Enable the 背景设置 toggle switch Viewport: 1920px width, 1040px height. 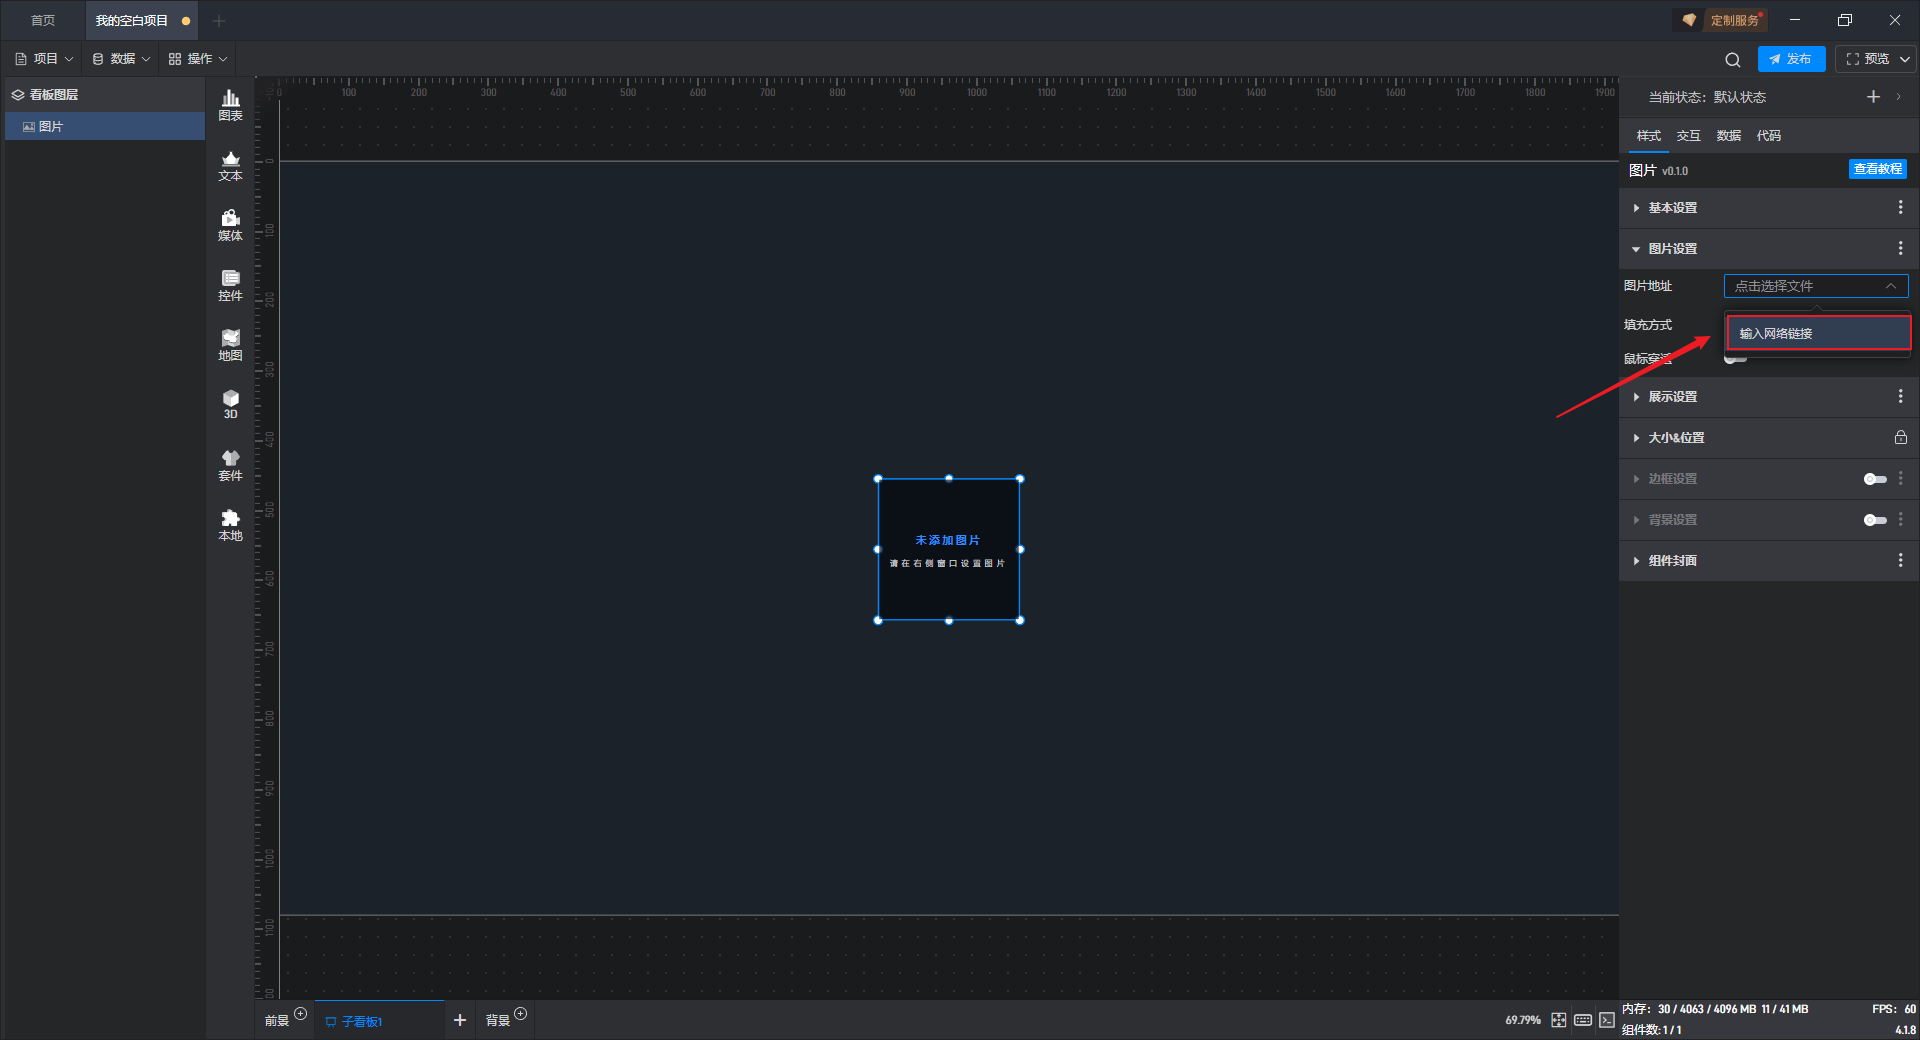pos(1875,520)
